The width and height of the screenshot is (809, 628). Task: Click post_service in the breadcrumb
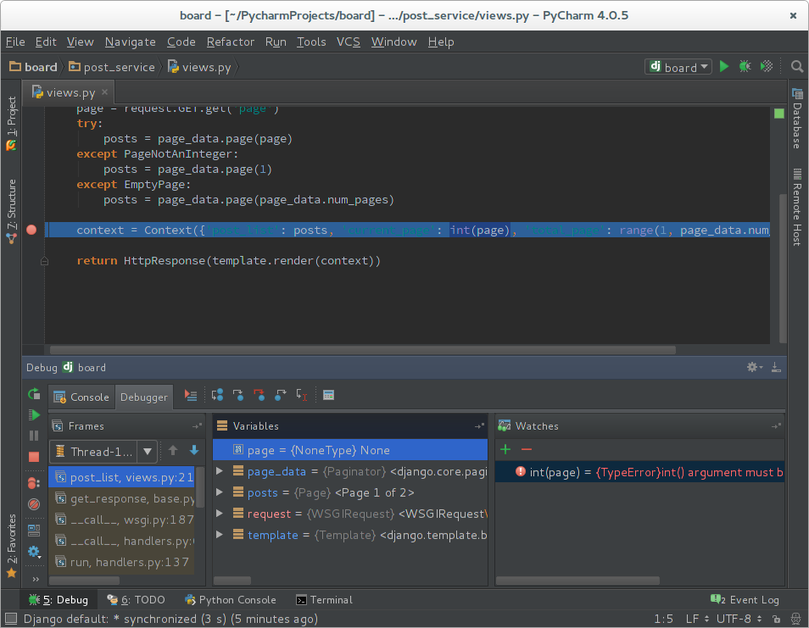tap(112, 67)
